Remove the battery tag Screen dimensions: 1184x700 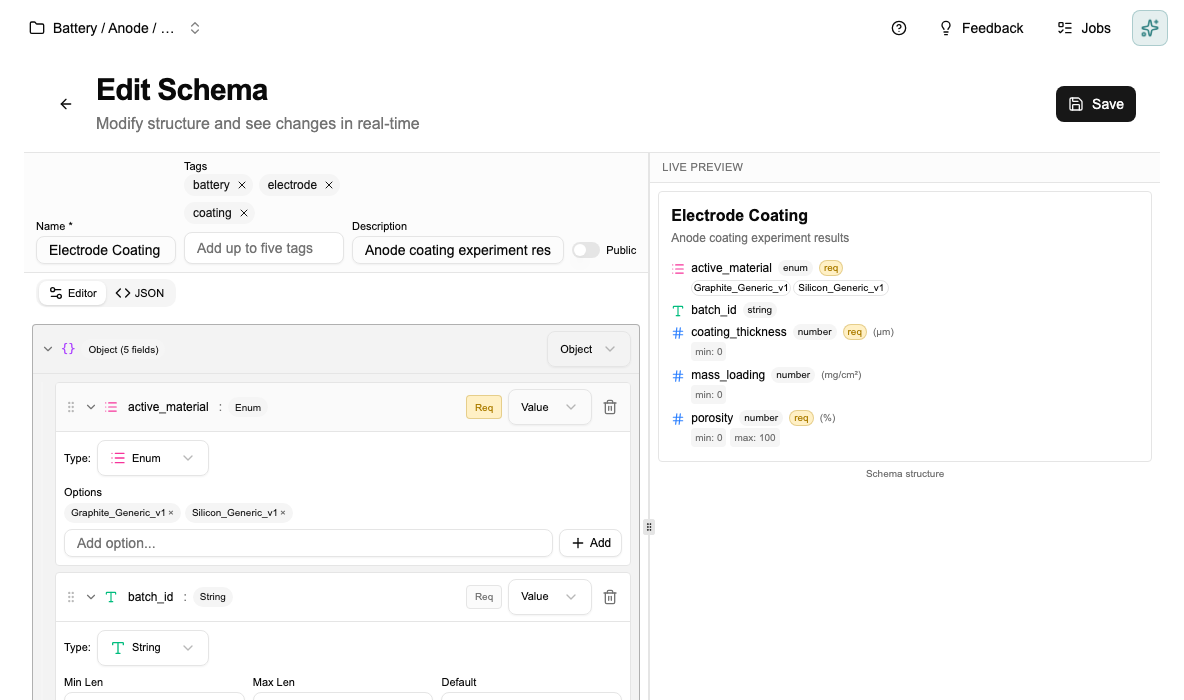242,185
